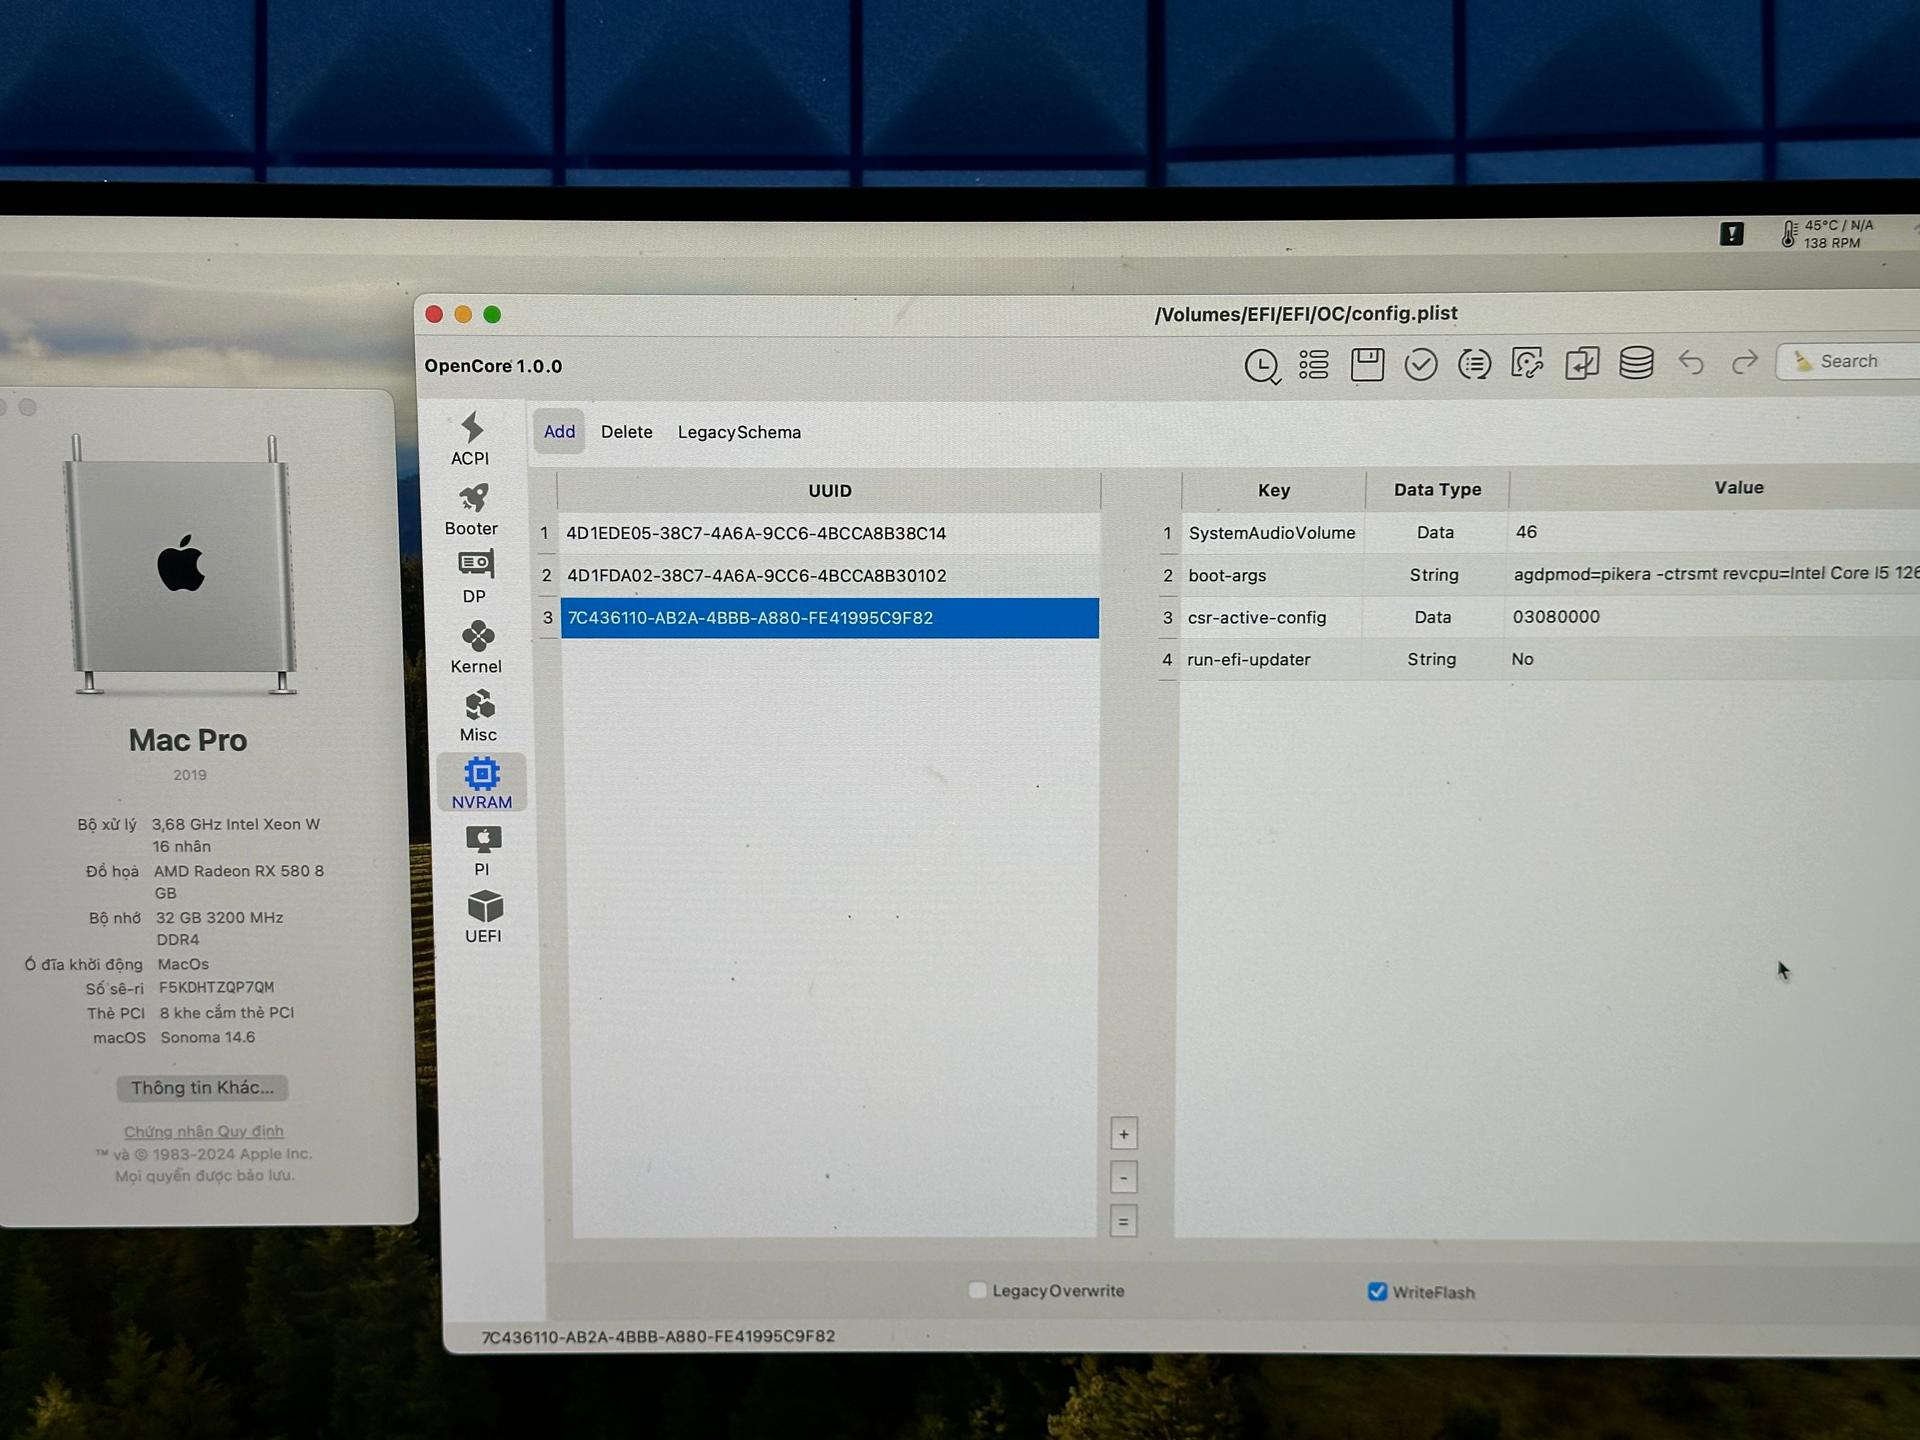
Task: Save config.plist with floppy disk icon
Action: pyautogui.click(x=1367, y=364)
